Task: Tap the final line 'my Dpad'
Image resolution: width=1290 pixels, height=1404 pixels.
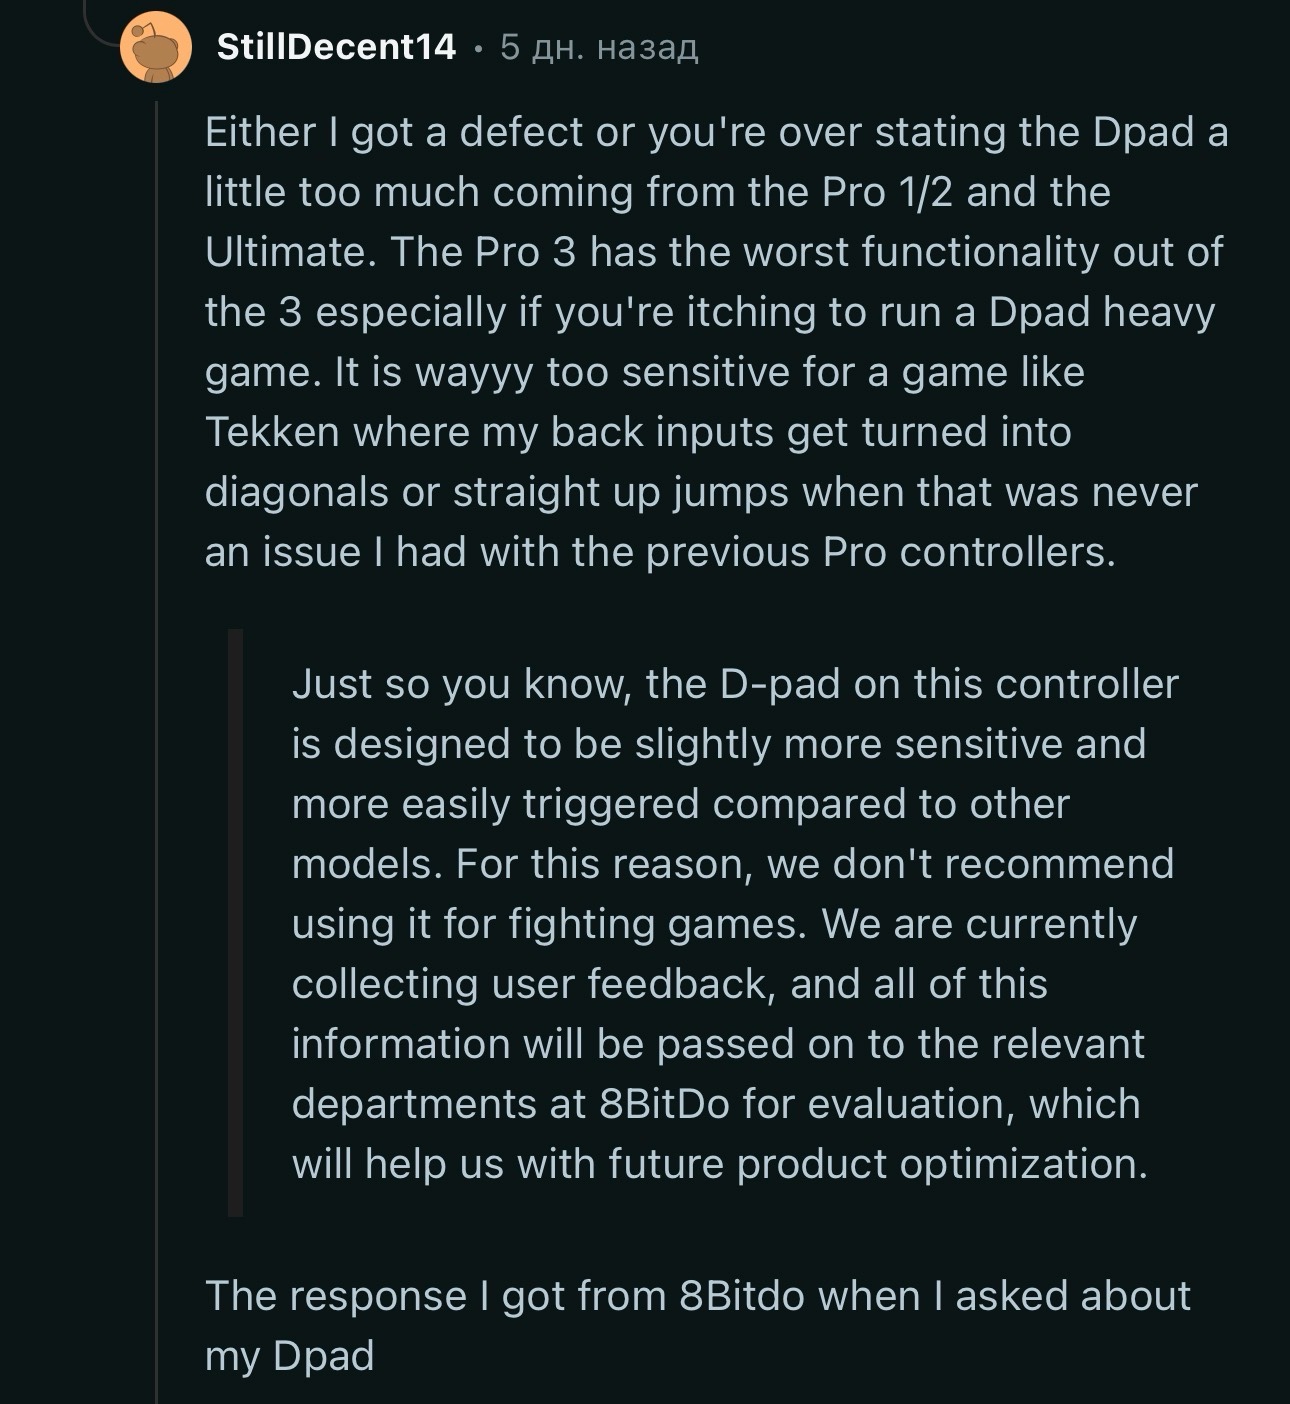Action: (x=289, y=1356)
